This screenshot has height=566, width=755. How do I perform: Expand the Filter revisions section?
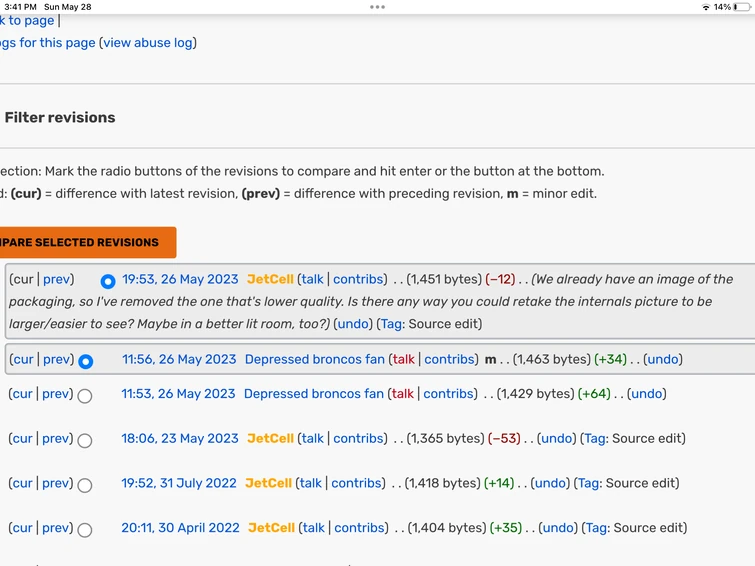(x=60, y=118)
